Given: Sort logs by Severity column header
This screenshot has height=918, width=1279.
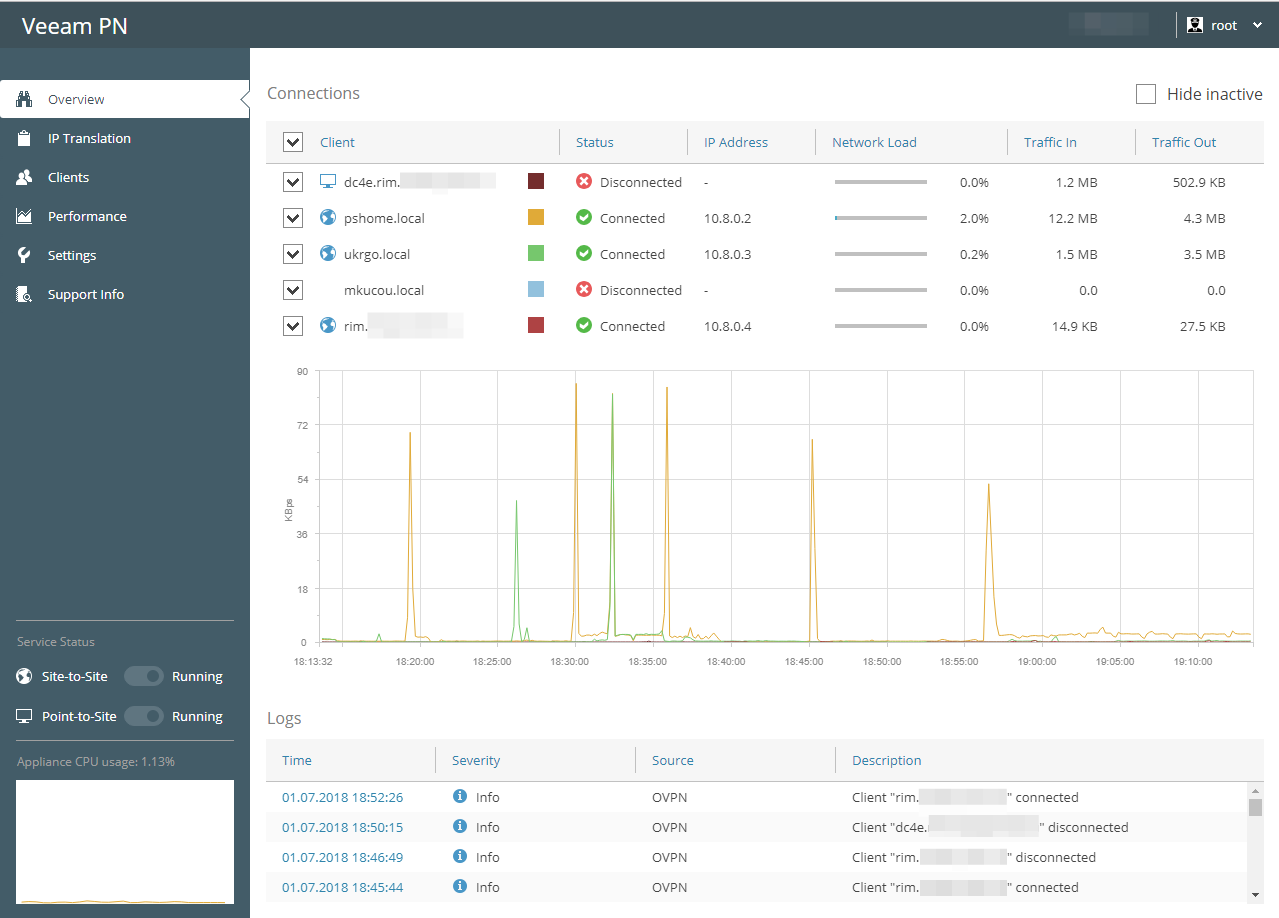Looking at the screenshot, I should tap(476, 760).
